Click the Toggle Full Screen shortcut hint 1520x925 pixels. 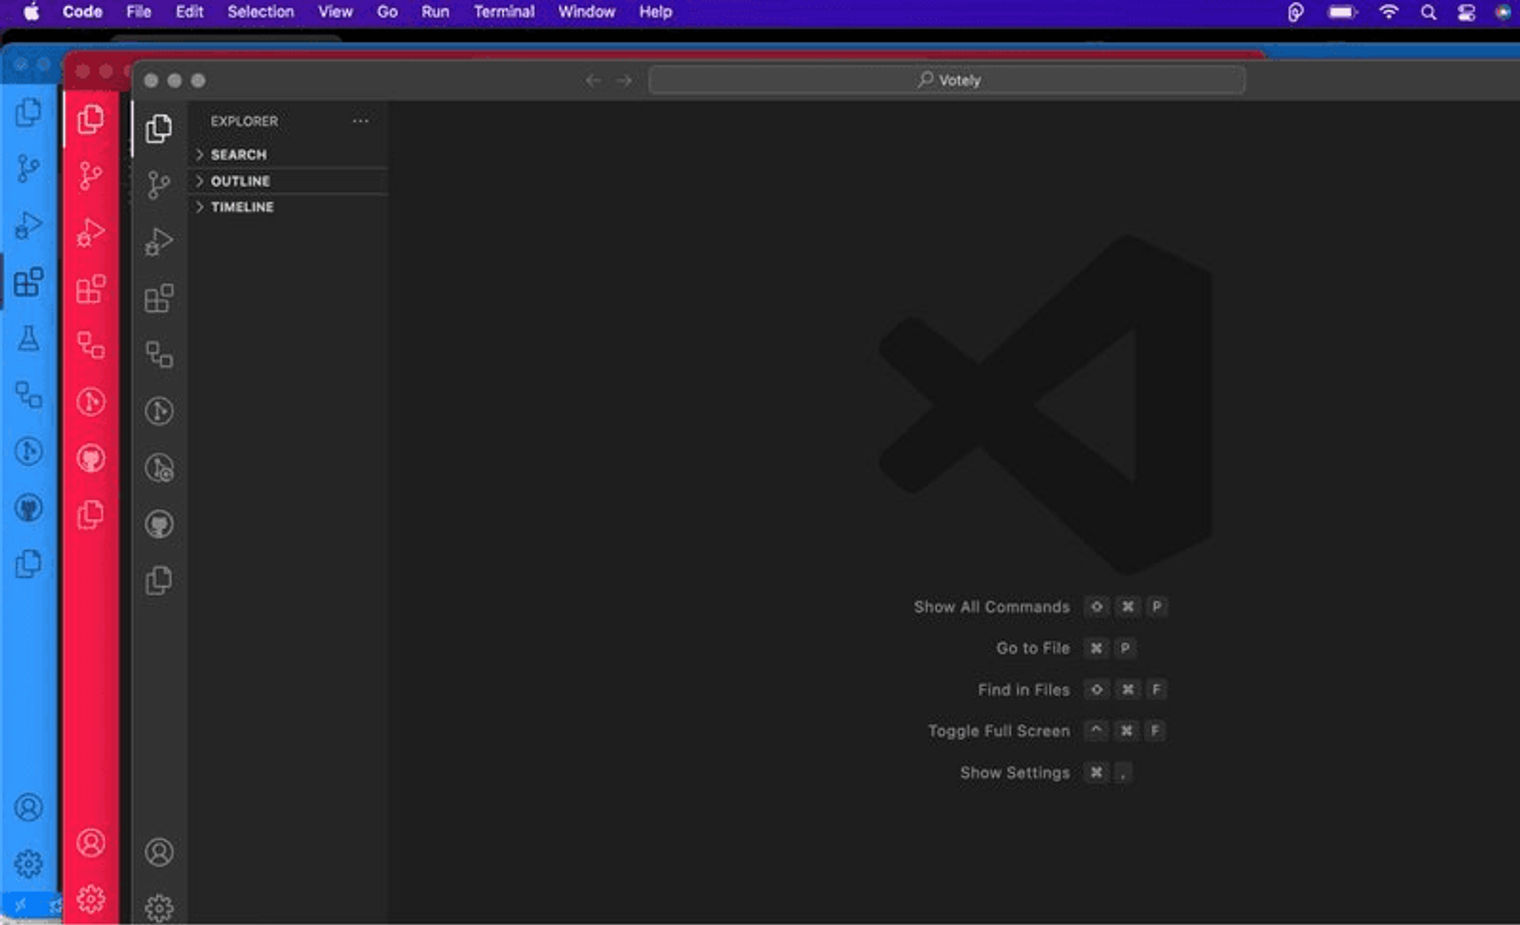pyautogui.click(x=1047, y=731)
